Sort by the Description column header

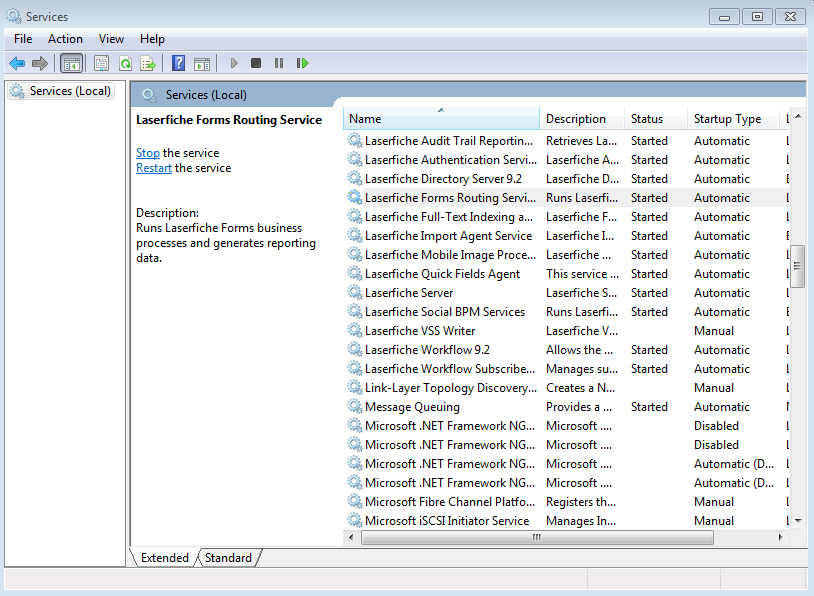[x=582, y=119]
